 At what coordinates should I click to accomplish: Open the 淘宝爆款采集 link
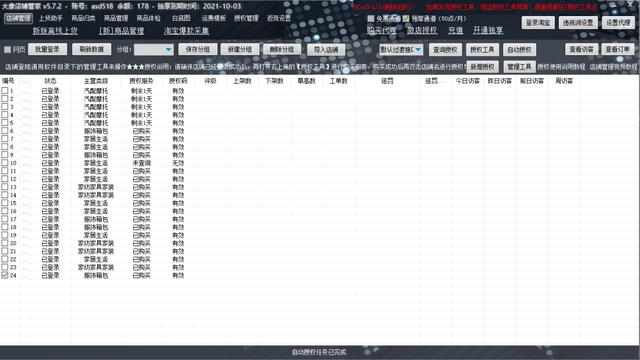[x=187, y=31]
